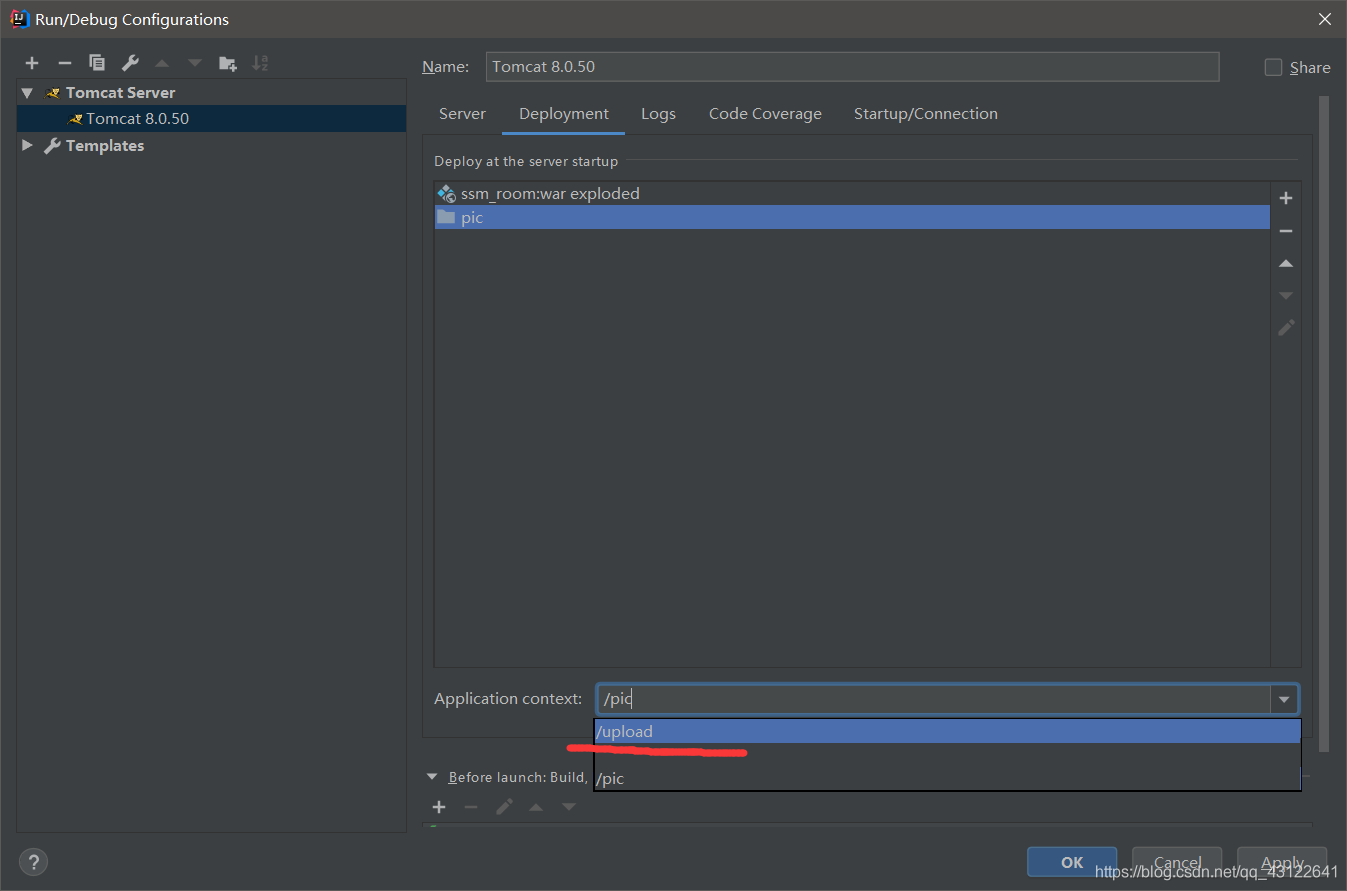
Task: Select Tomcat 8.0.50 in configuration tree
Action: coord(211,118)
